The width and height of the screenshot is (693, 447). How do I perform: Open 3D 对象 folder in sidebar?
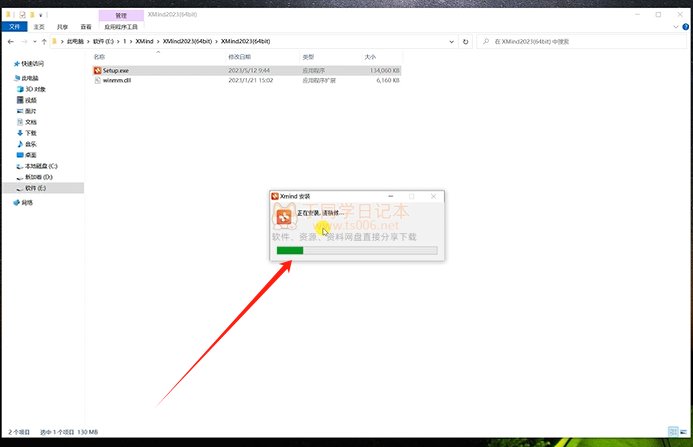[x=31, y=89]
